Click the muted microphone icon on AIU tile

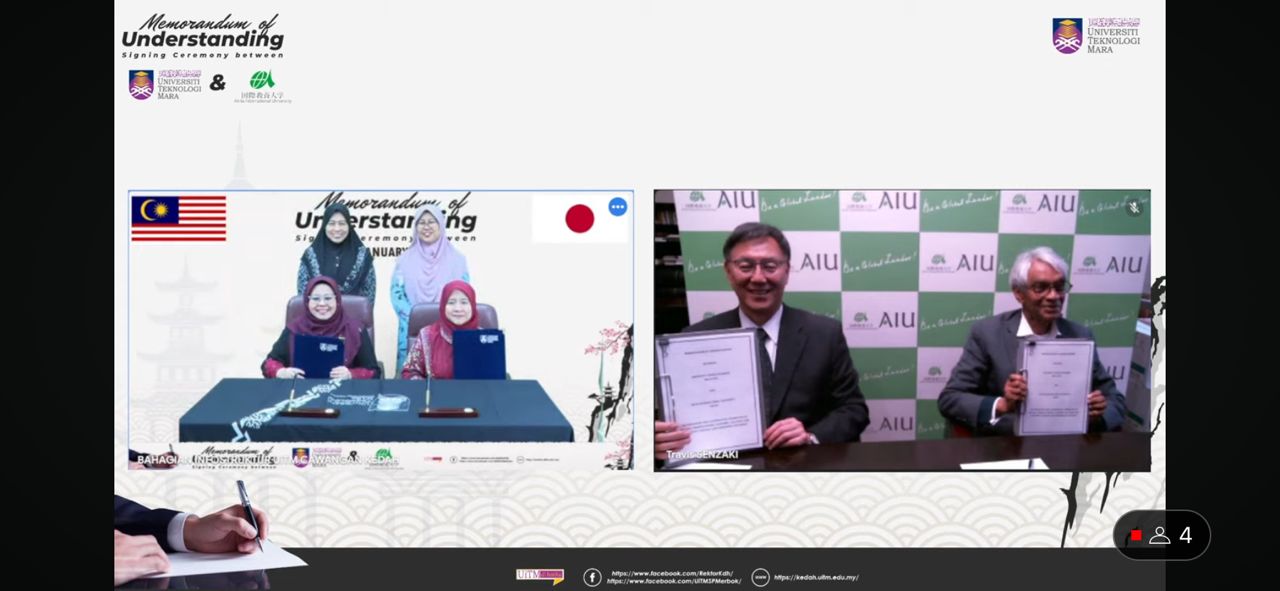coord(1133,208)
